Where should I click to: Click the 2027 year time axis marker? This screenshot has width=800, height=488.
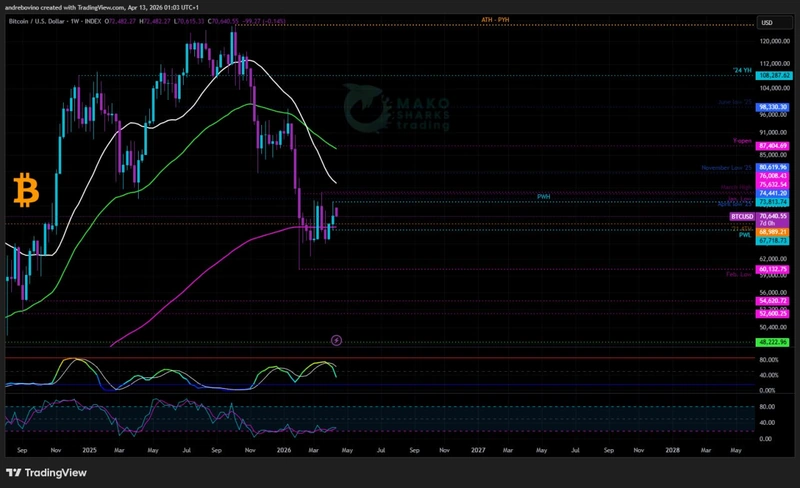478,451
